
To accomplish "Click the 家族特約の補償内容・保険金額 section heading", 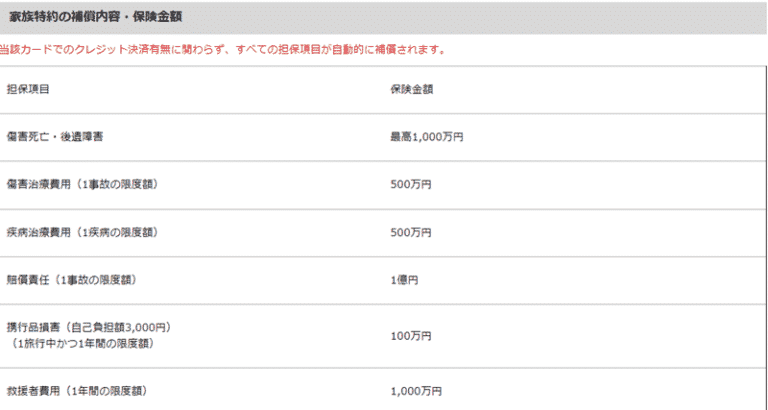I will [96, 17].
